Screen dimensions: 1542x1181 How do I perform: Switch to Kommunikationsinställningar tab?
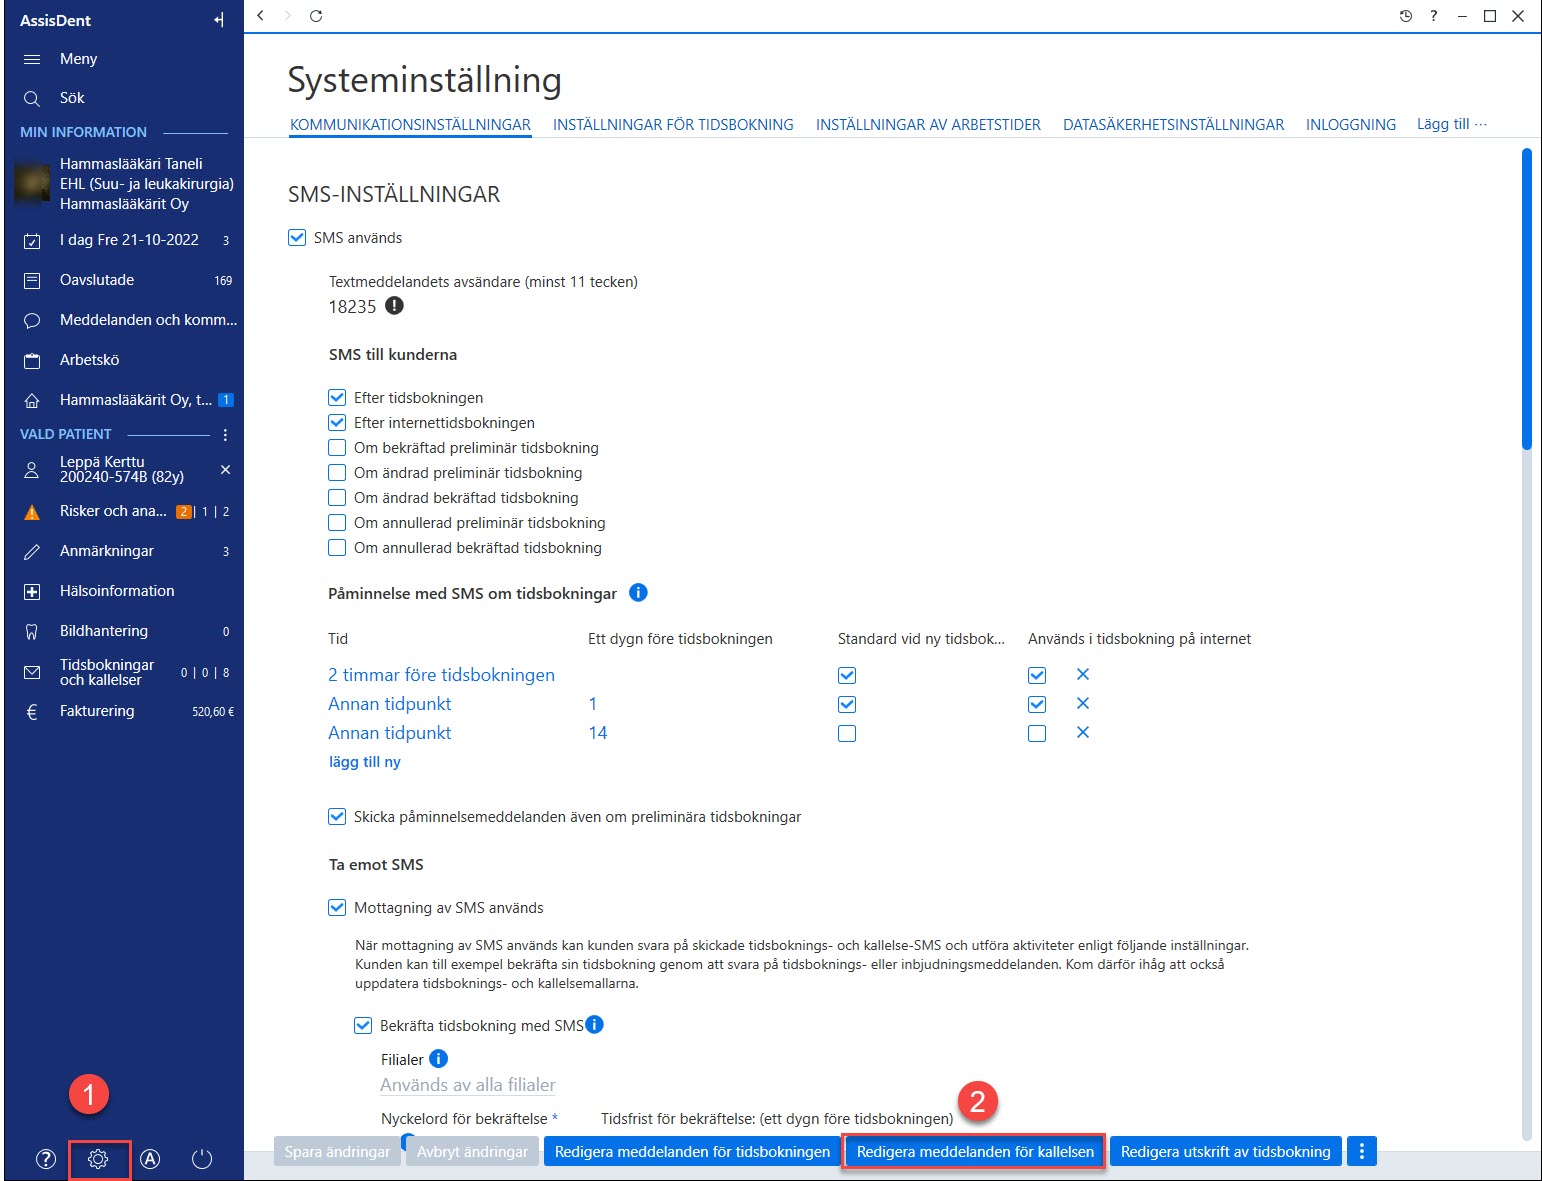(410, 125)
